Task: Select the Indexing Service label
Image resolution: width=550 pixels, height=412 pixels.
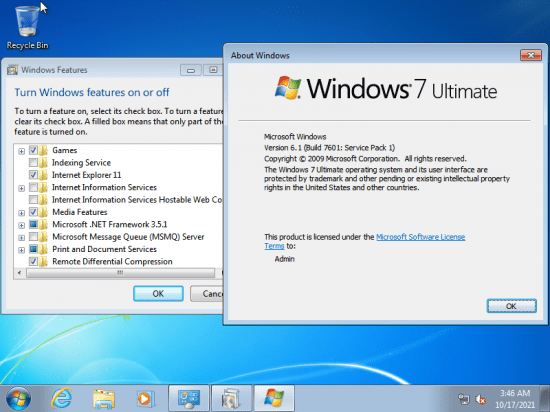Action: (81, 163)
